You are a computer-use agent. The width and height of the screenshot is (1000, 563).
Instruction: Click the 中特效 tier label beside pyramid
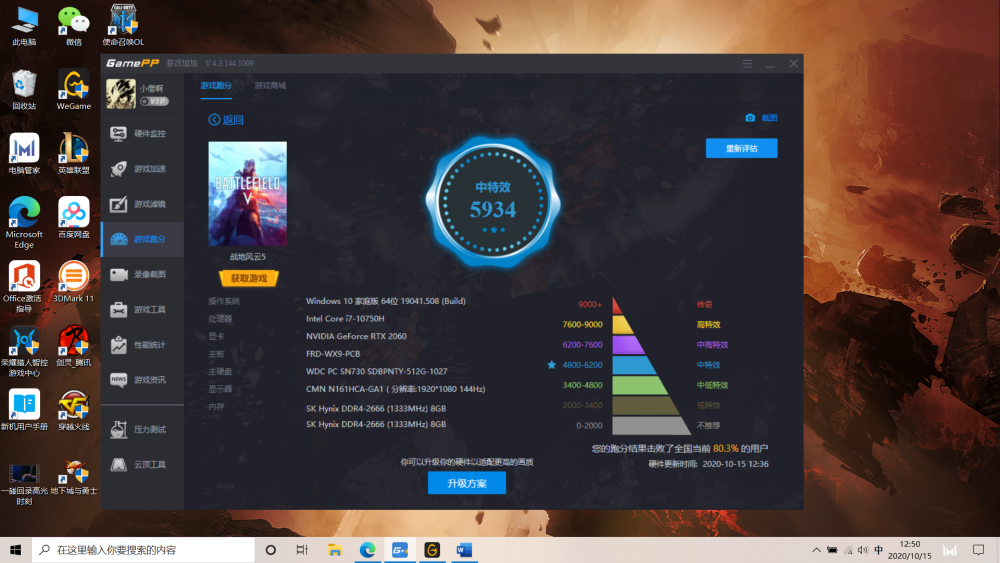click(709, 365)
